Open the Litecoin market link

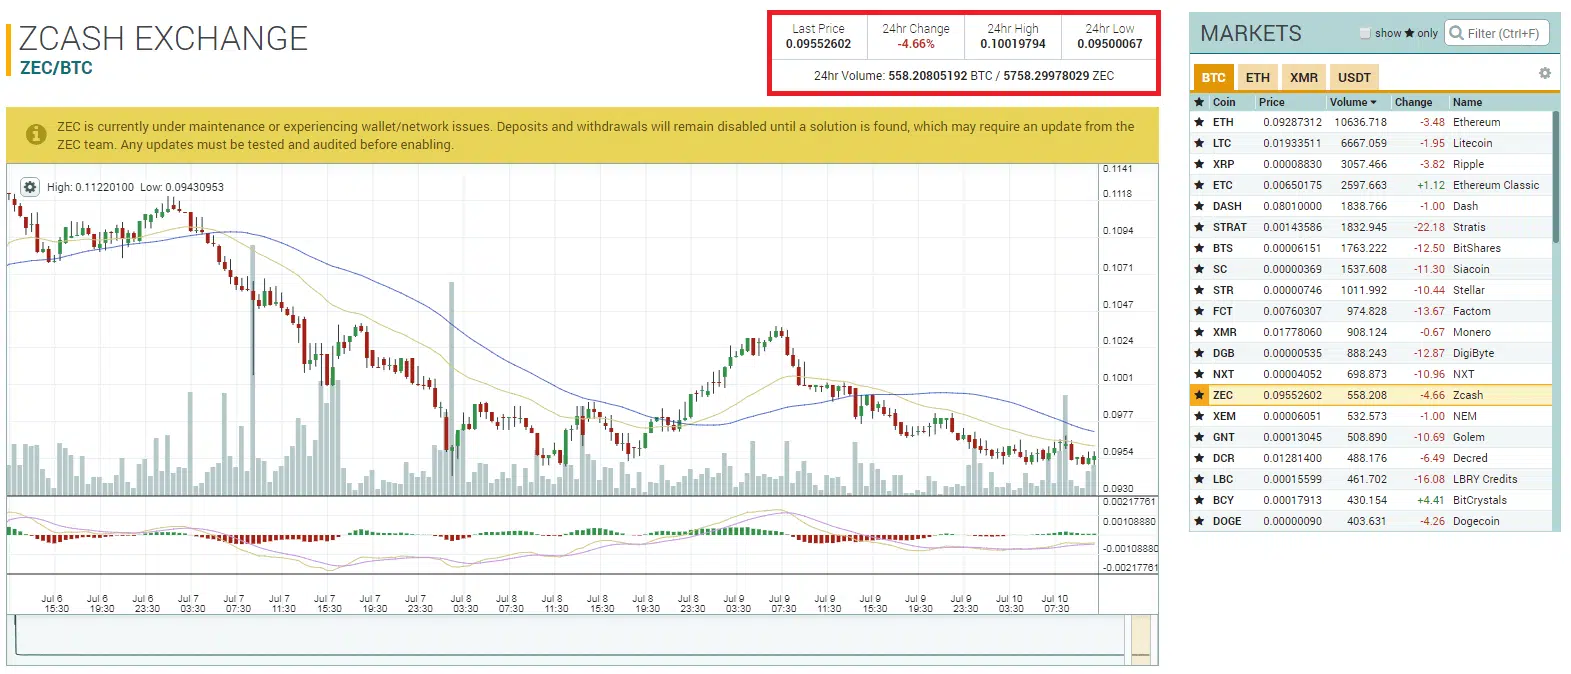pyautogui.click(x=1472, y=143)
